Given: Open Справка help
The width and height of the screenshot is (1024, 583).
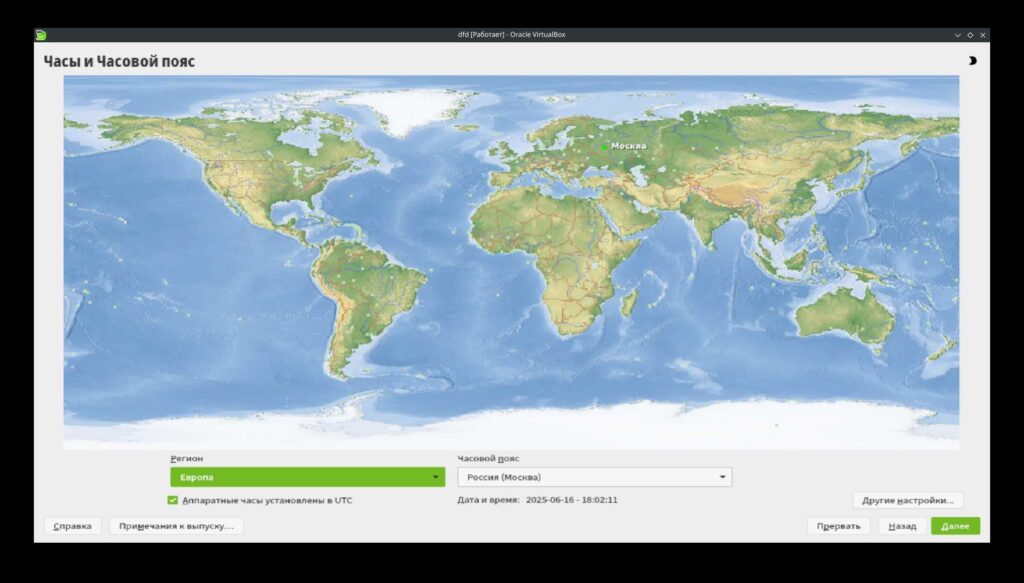Looking at the screenshot, I should point(72,526).
